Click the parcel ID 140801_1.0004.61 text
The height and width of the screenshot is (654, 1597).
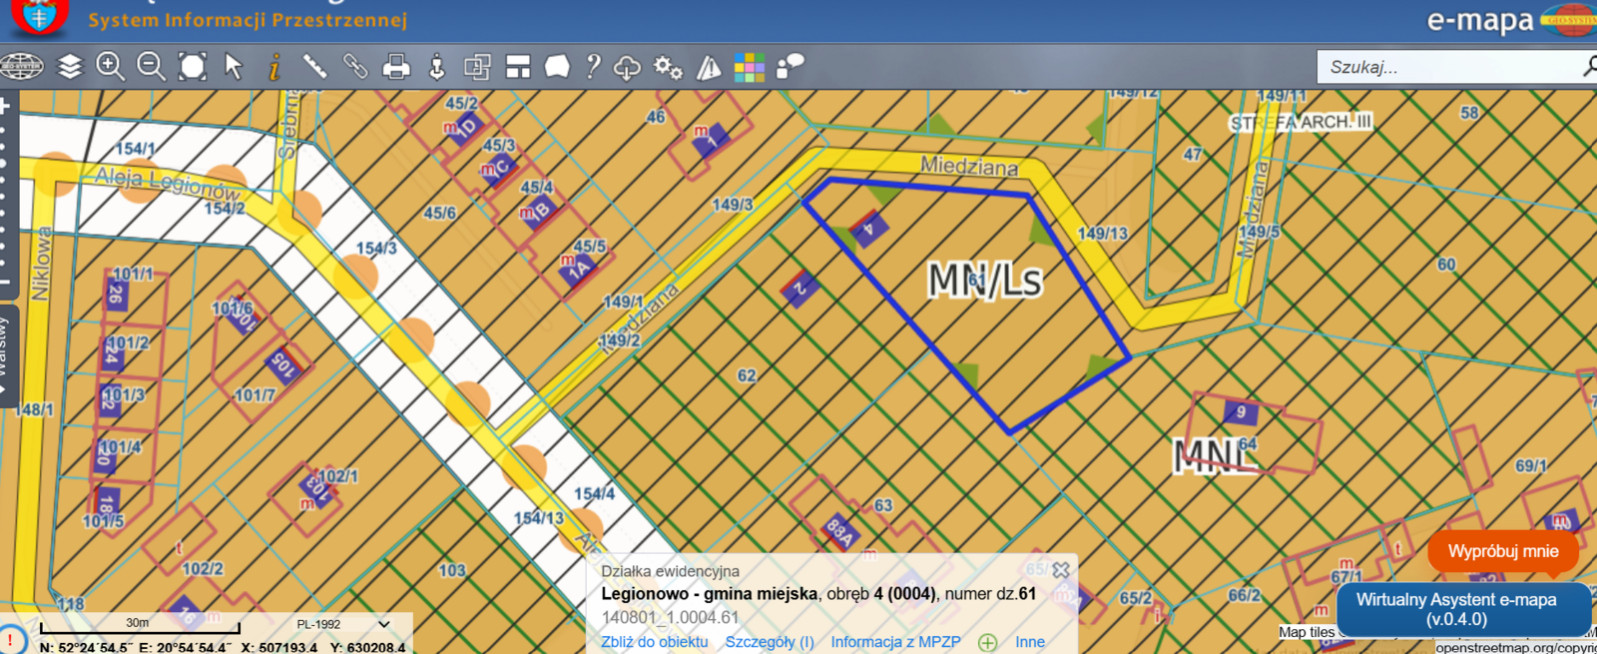point(670,617)
